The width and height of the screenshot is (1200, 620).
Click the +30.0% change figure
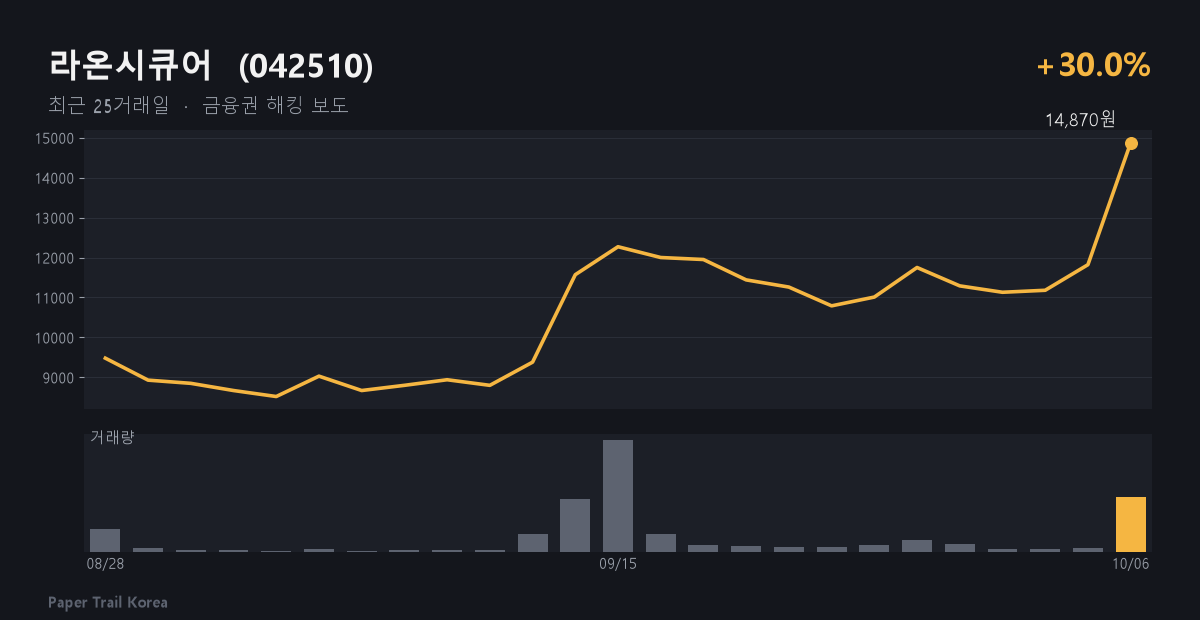[x=1094, y=66]
